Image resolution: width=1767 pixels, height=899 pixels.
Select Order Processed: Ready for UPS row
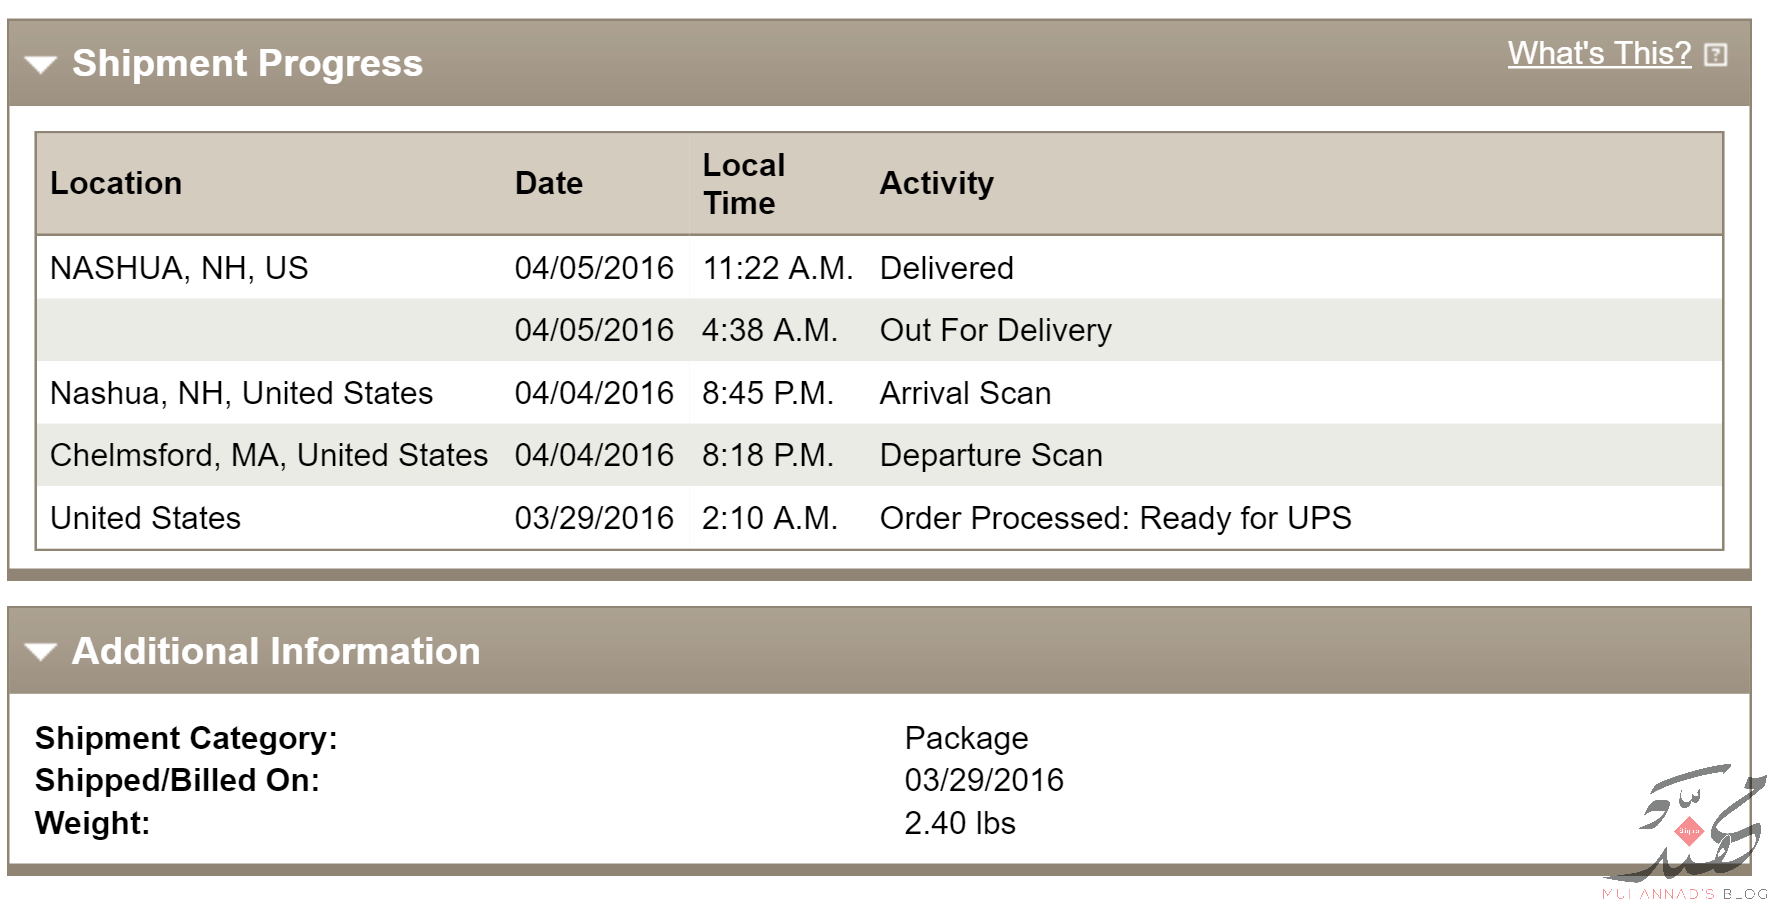[879, 518]
